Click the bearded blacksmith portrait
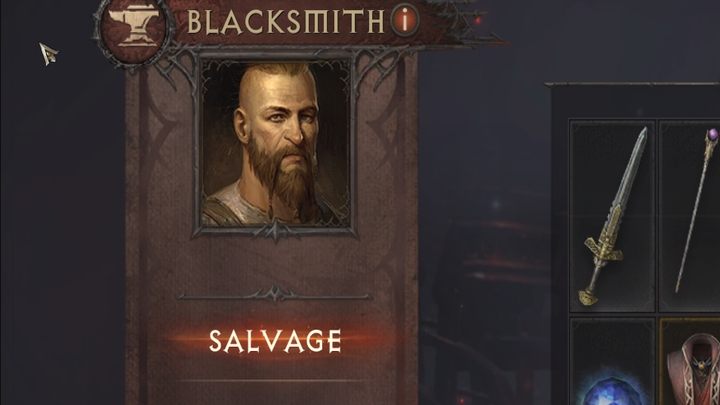This screenshot has height=405, width=720. pos(275,144)
